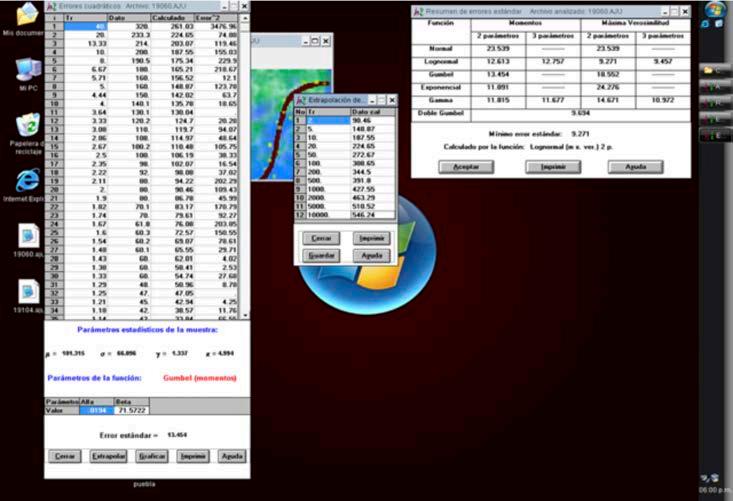733x501 pixels.
Task: Select the highlighted Tr cell in Extrapolación row 1
Action: (x=328, y=121)
